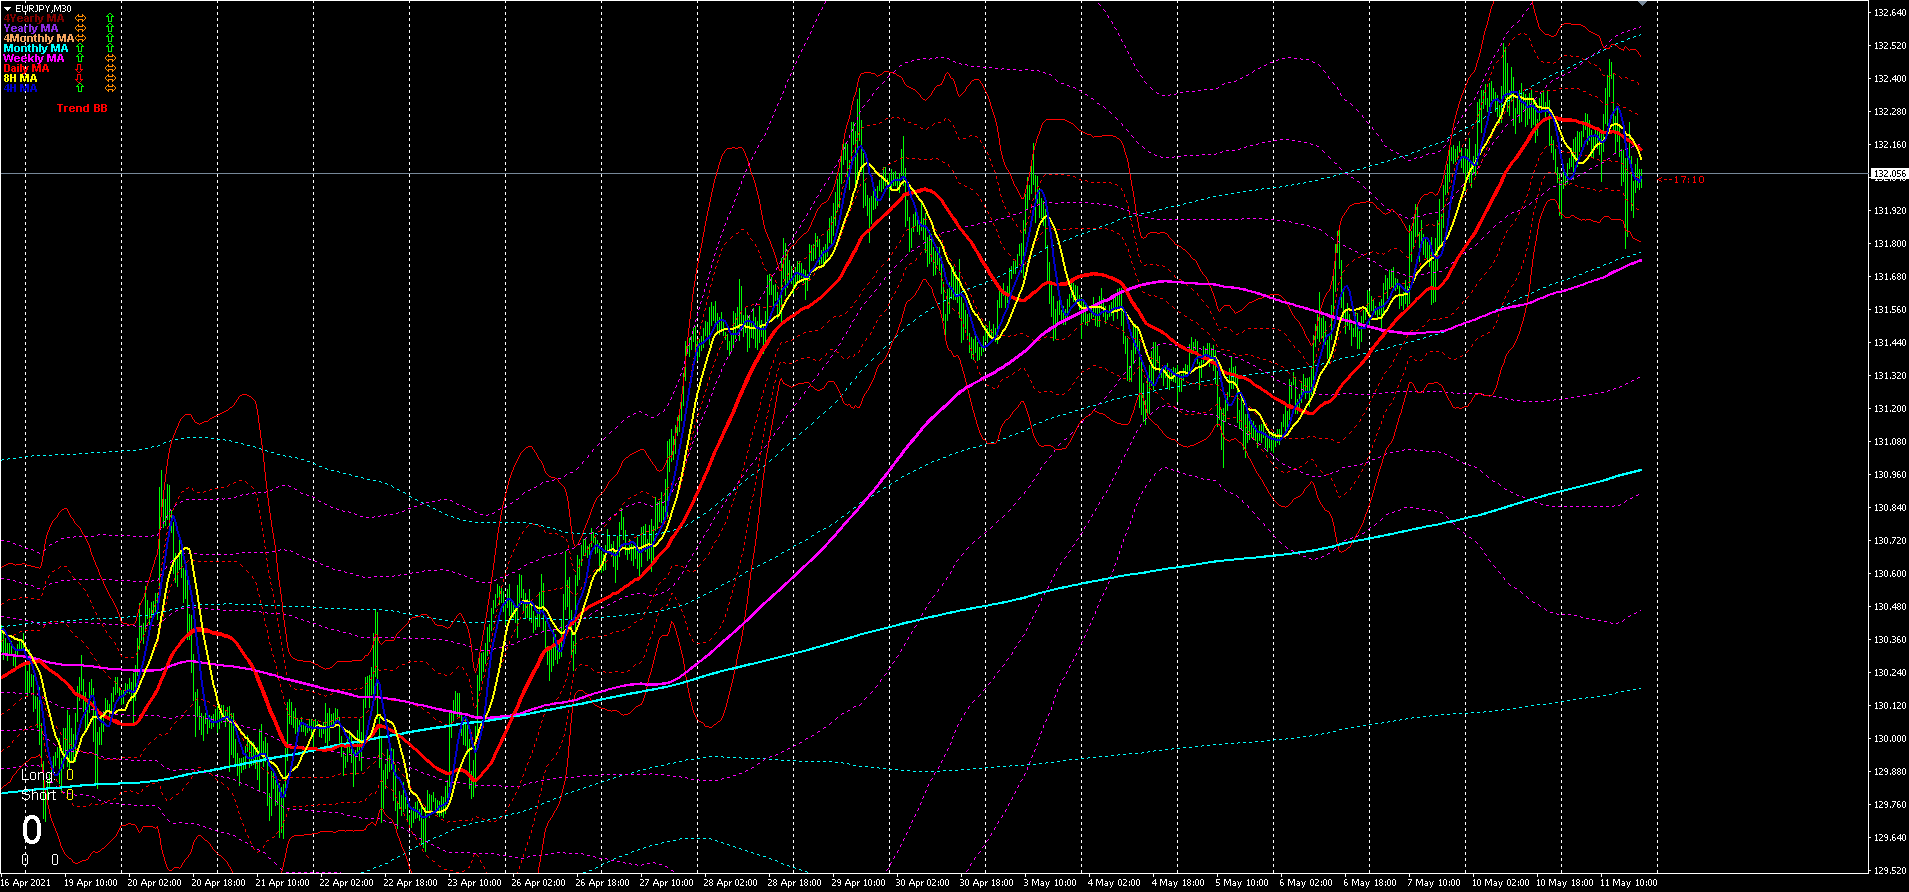
Task: Click the sideways arrow in the Weekly MA row
Action: (110, 58)
